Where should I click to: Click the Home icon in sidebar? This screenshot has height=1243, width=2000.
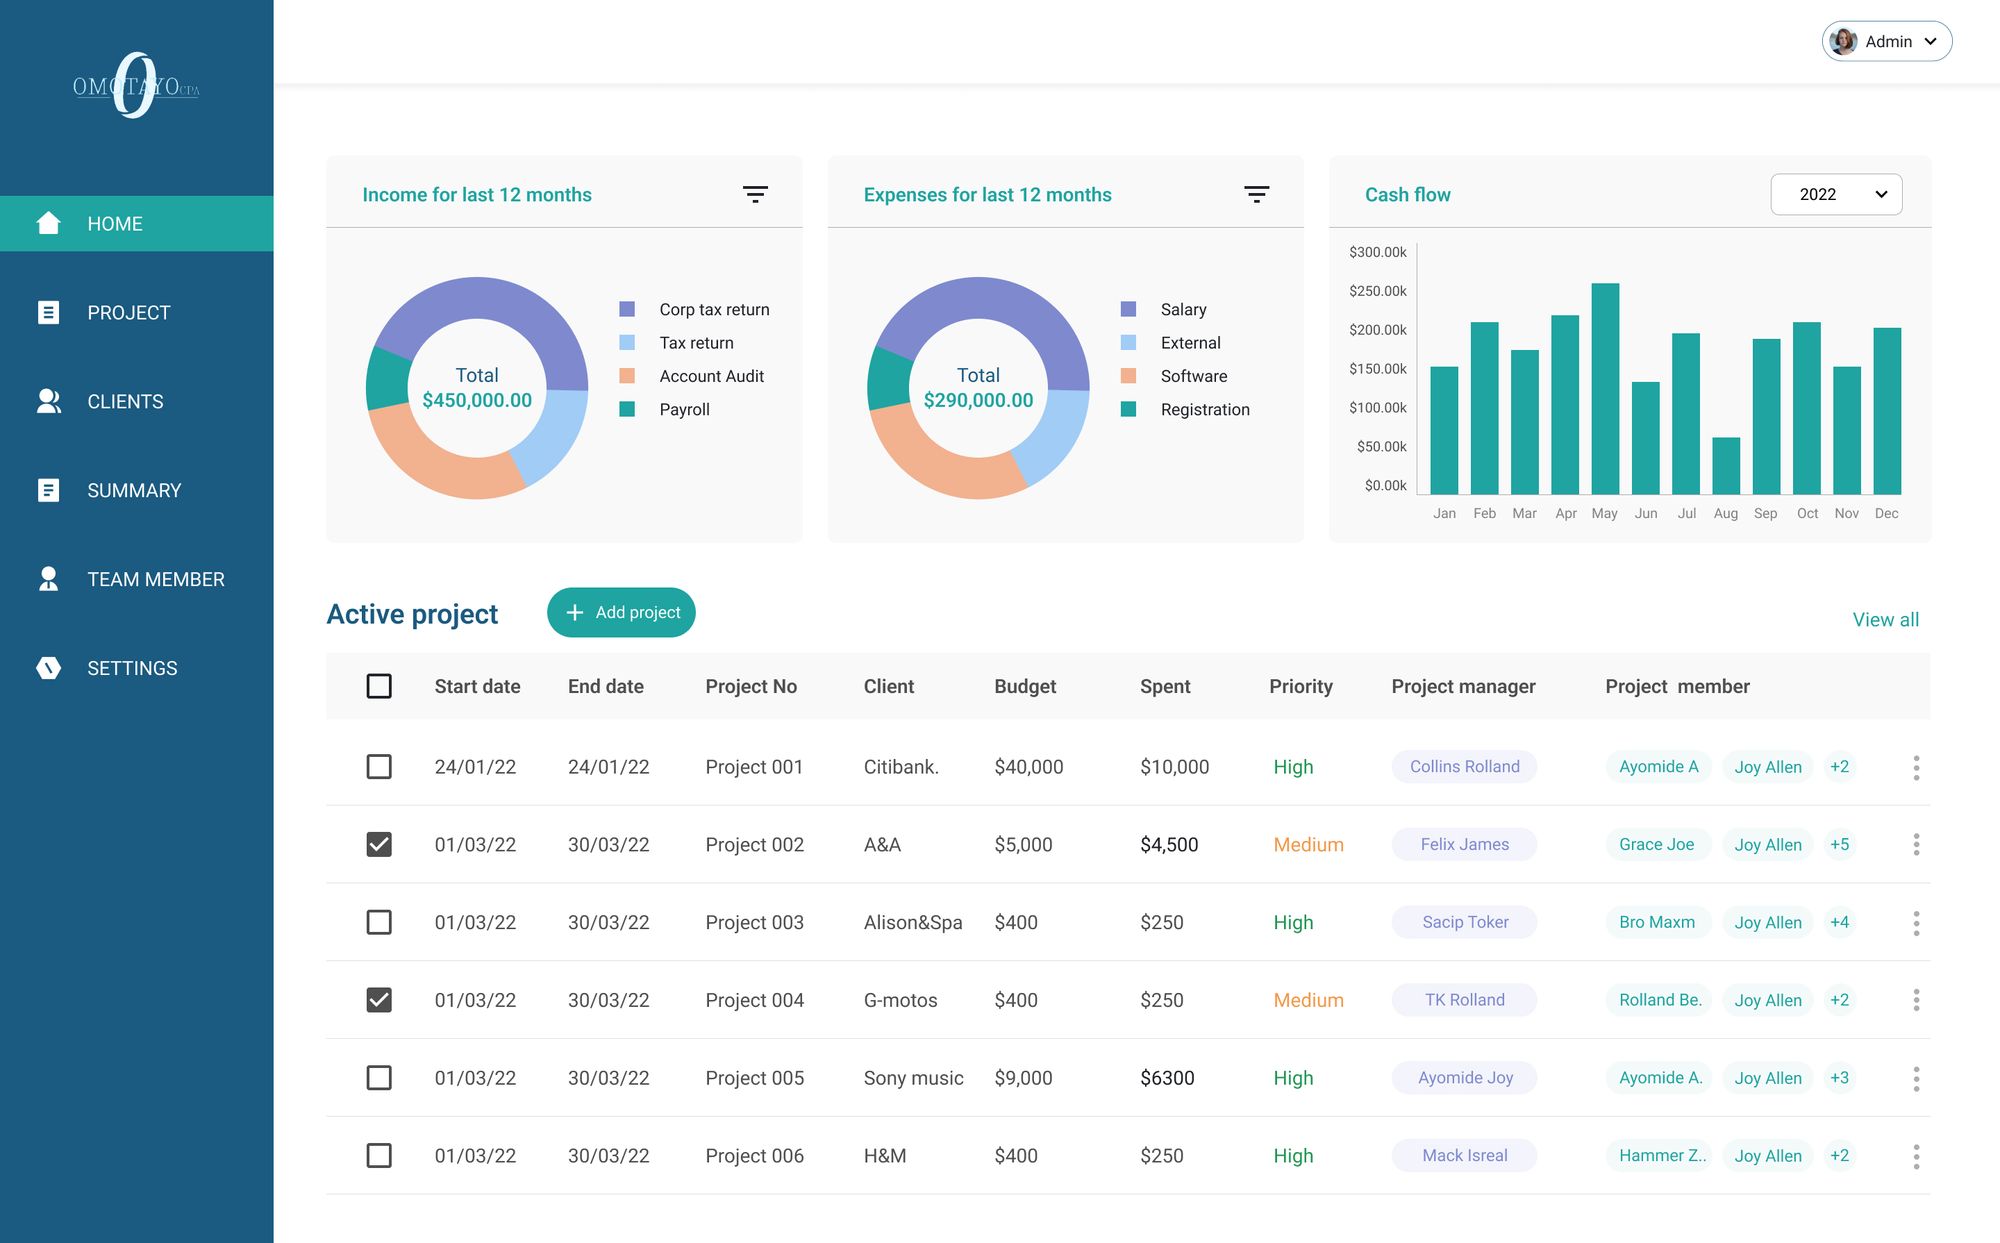click(x=48, y=223)
